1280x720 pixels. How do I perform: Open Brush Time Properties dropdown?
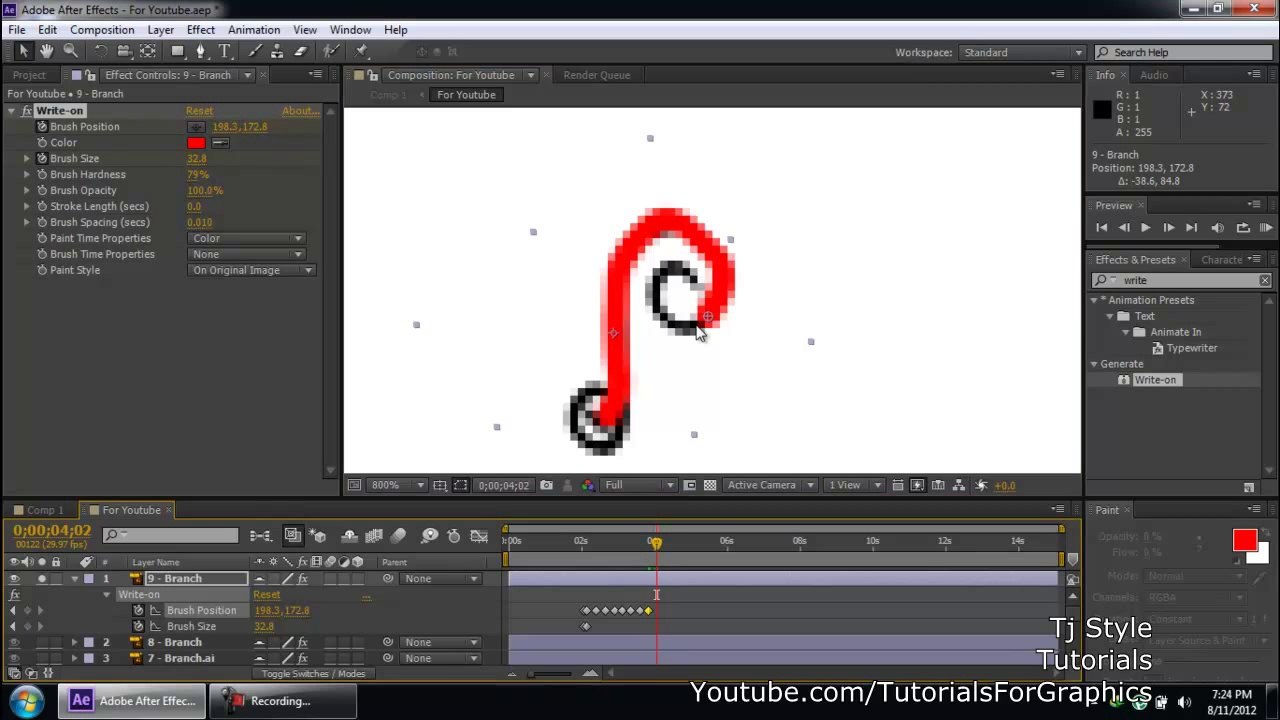(246, 254)
